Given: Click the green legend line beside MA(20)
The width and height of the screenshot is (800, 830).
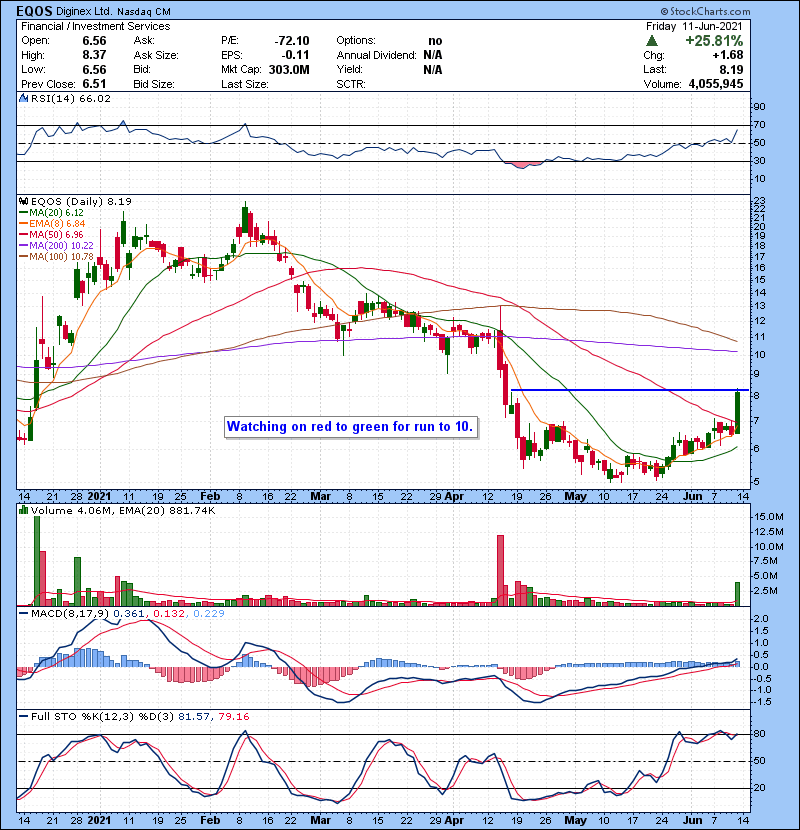Looking at the screenshot, I should [x=23, y=213].
